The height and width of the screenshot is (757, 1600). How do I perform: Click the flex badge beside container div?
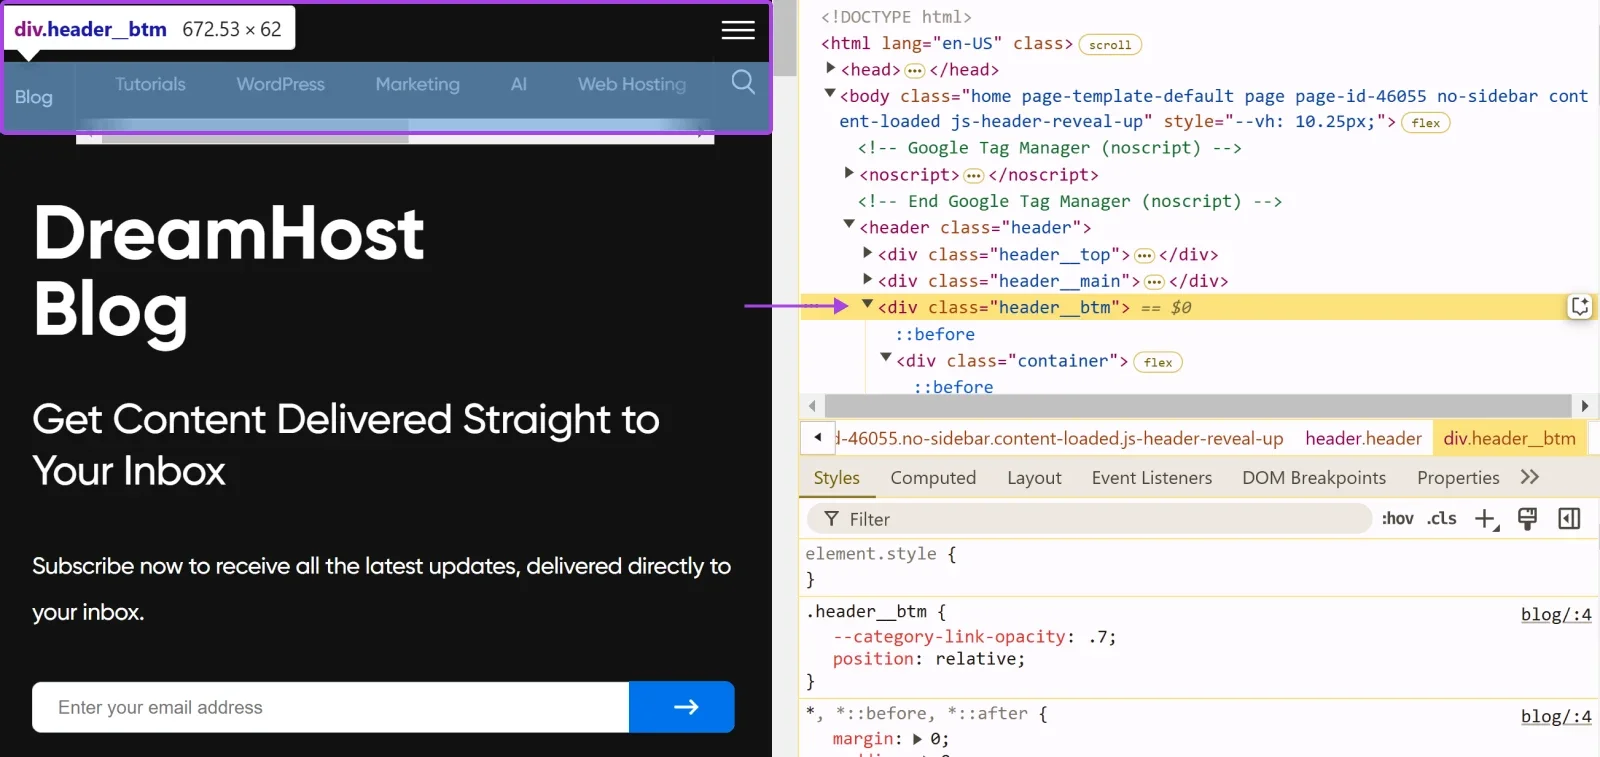click(x=1158, y=362)
